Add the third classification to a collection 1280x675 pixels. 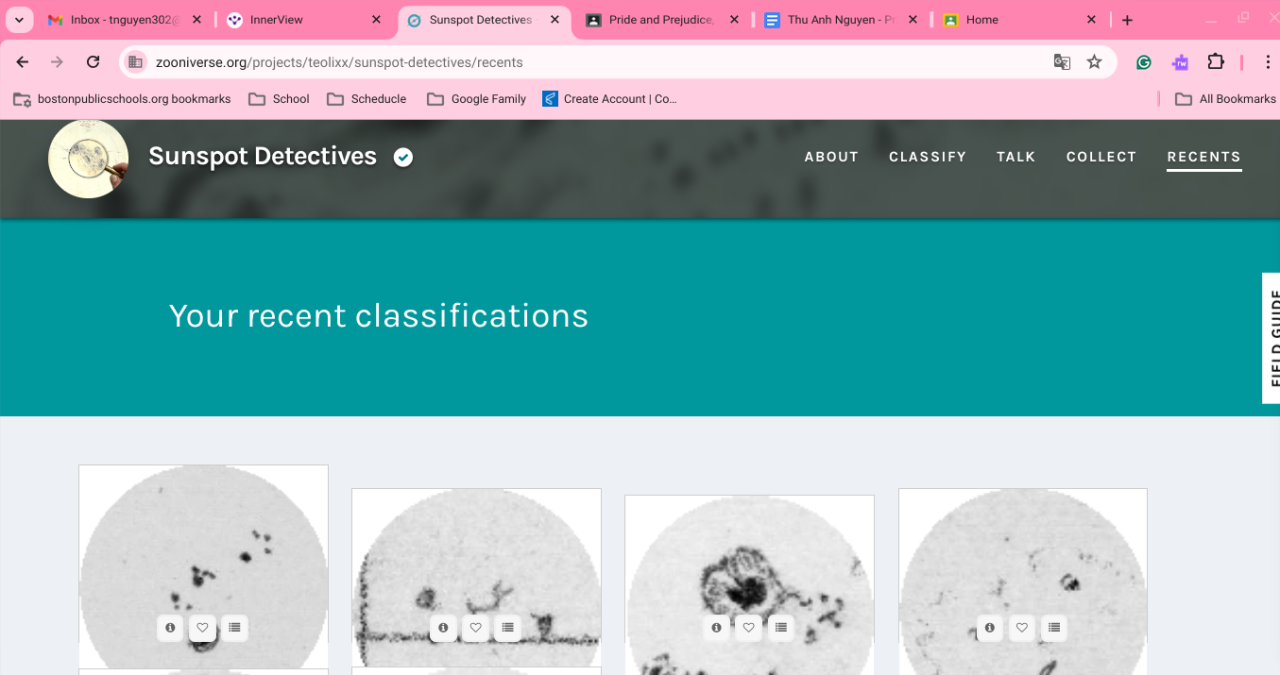(780, 628)
